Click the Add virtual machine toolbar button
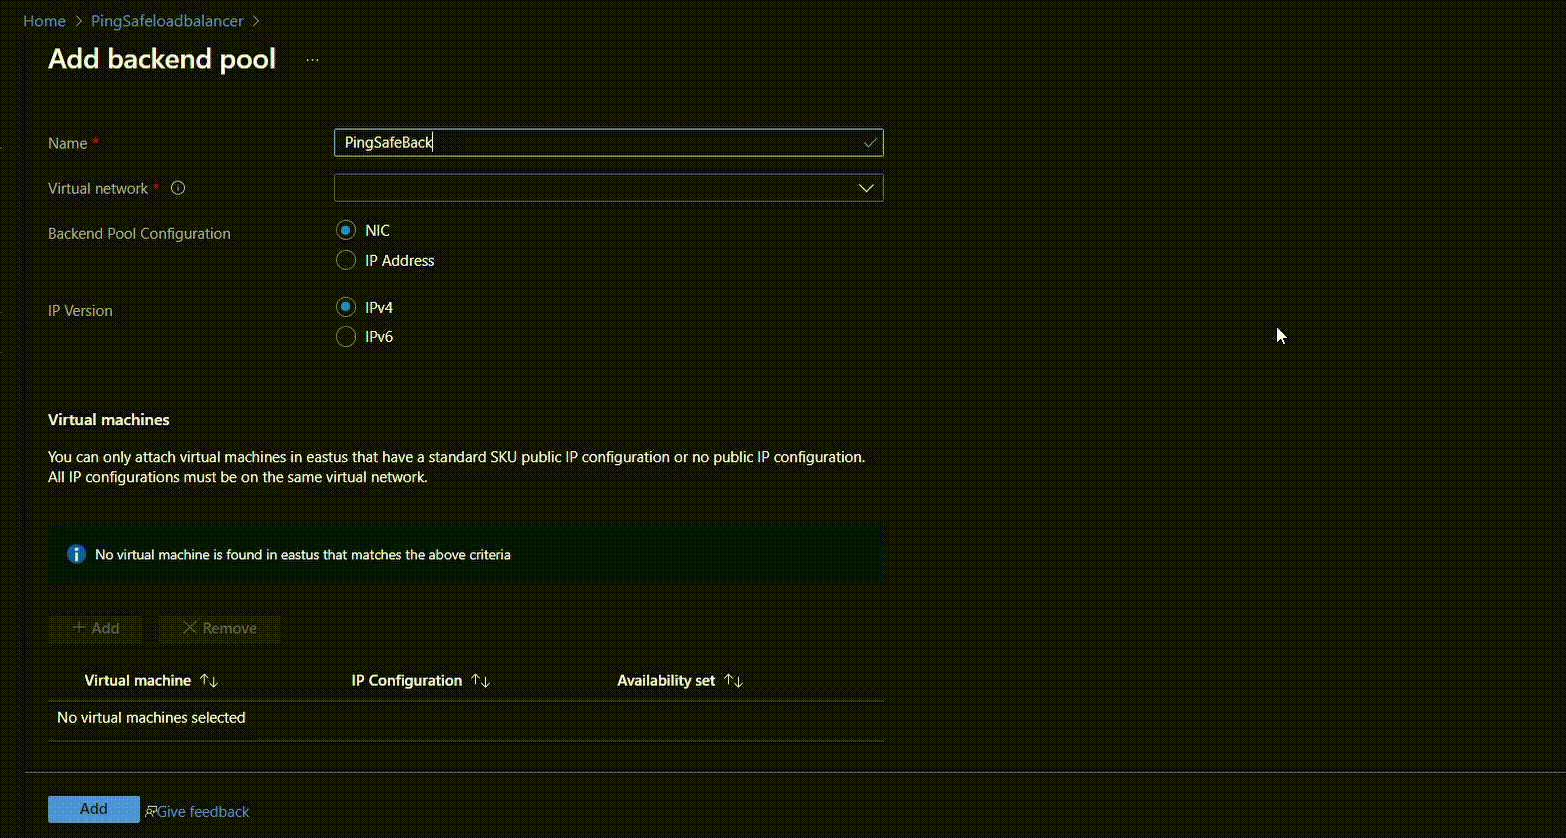 tap(96, 628)
